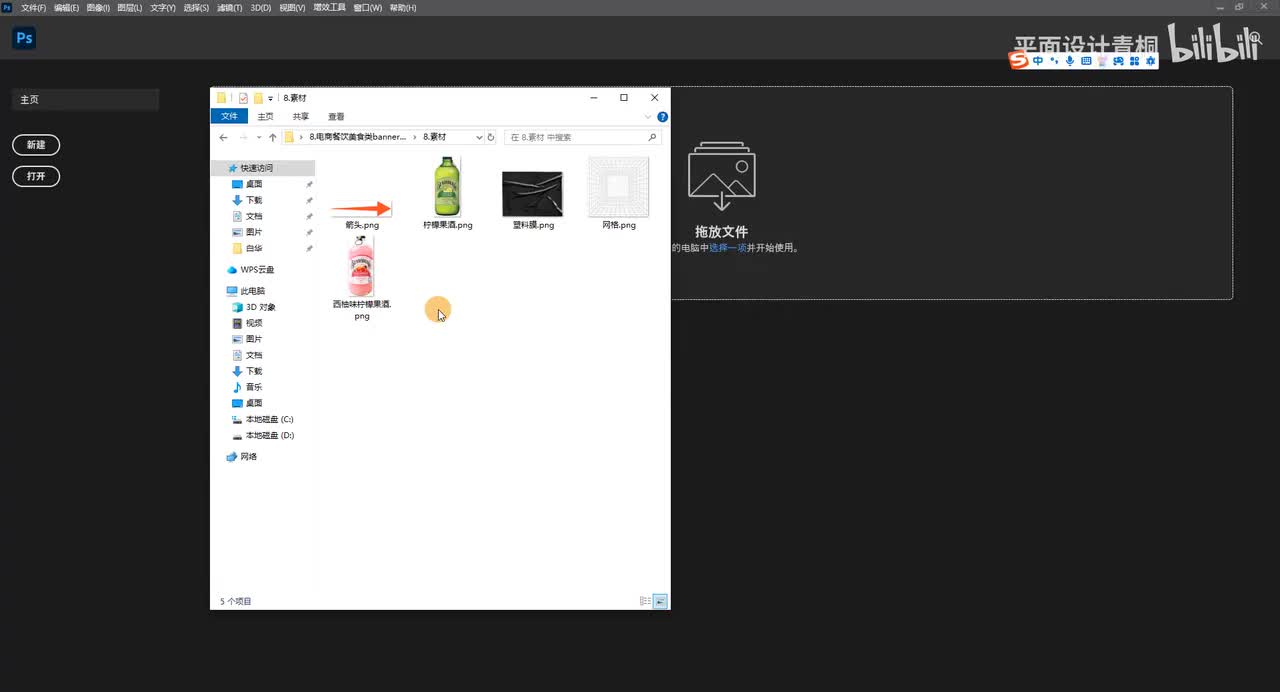
Task: Toggle the Sogou 中 Chinese/English mode icon
Action: [1039, 61]
